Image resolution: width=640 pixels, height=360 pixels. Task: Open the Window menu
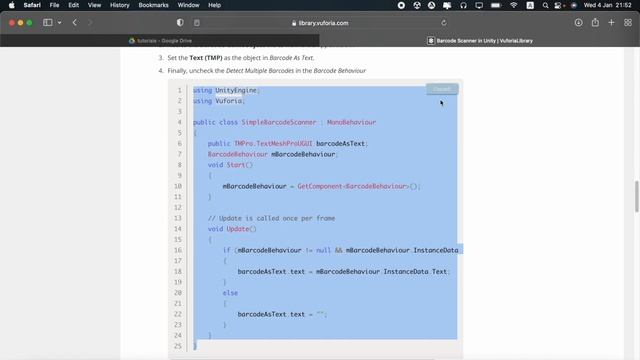188,5
